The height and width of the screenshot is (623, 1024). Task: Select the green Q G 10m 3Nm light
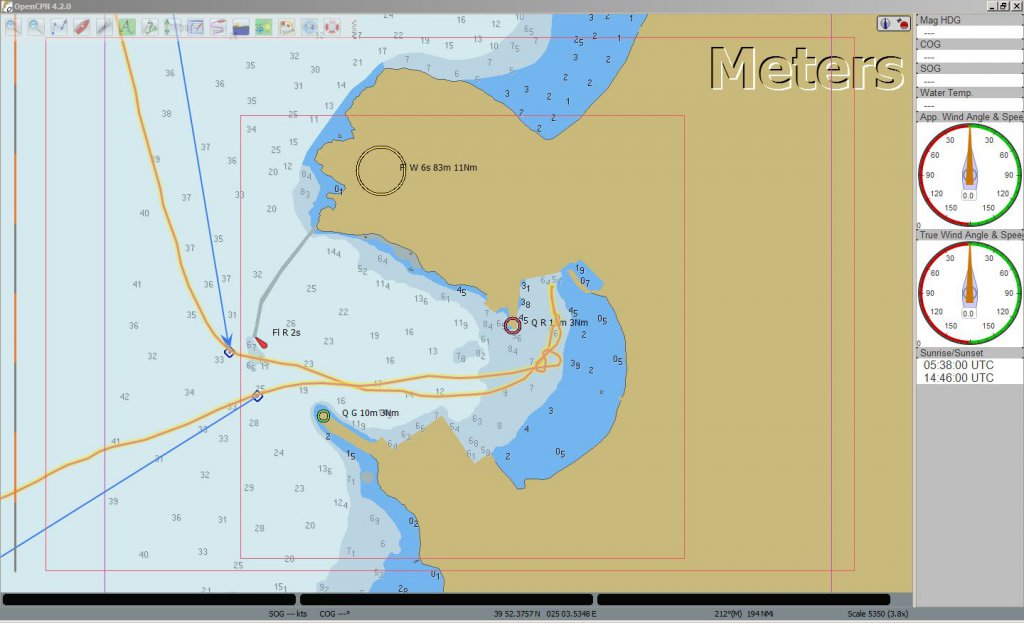click(323, 416)
